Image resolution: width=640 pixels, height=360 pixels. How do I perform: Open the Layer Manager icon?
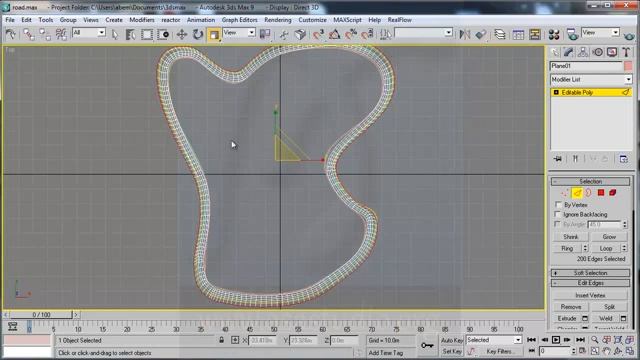(x=500, y=34)
